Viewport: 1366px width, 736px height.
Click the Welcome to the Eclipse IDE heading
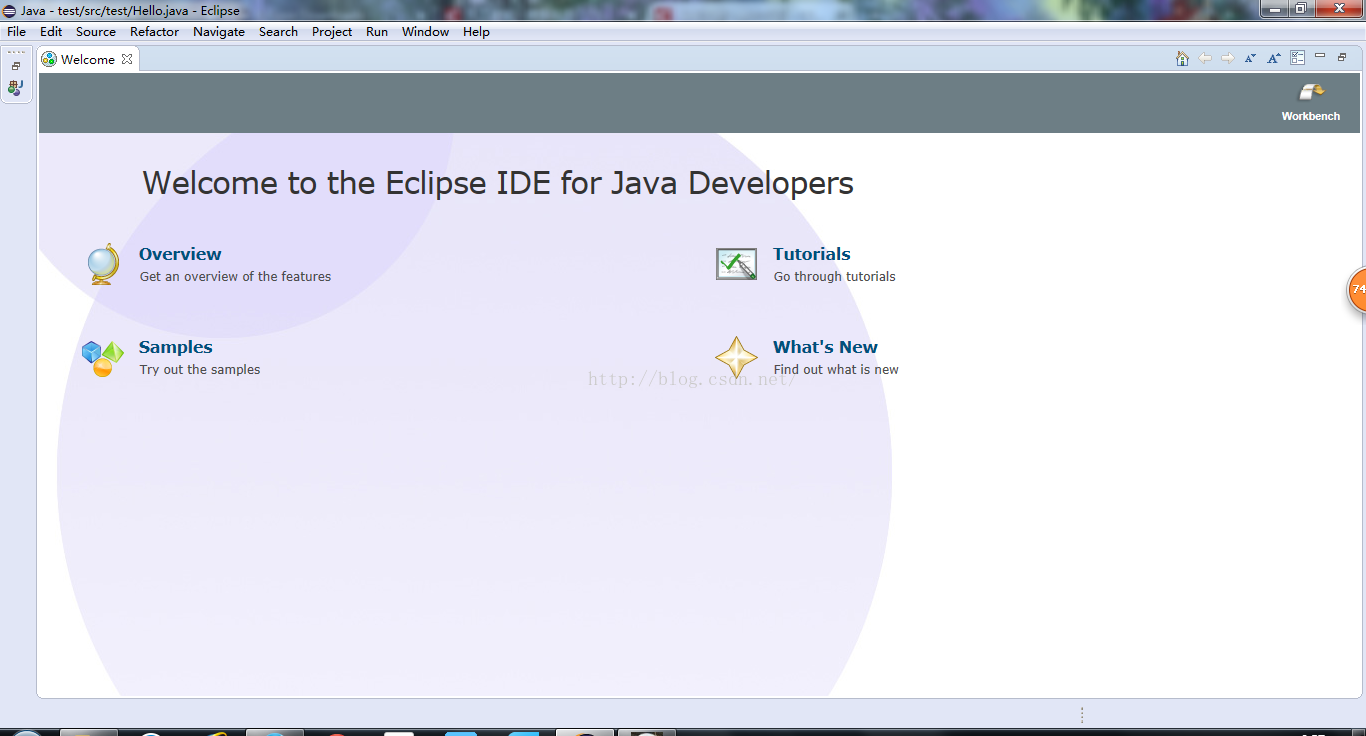(x=498, y=183)
